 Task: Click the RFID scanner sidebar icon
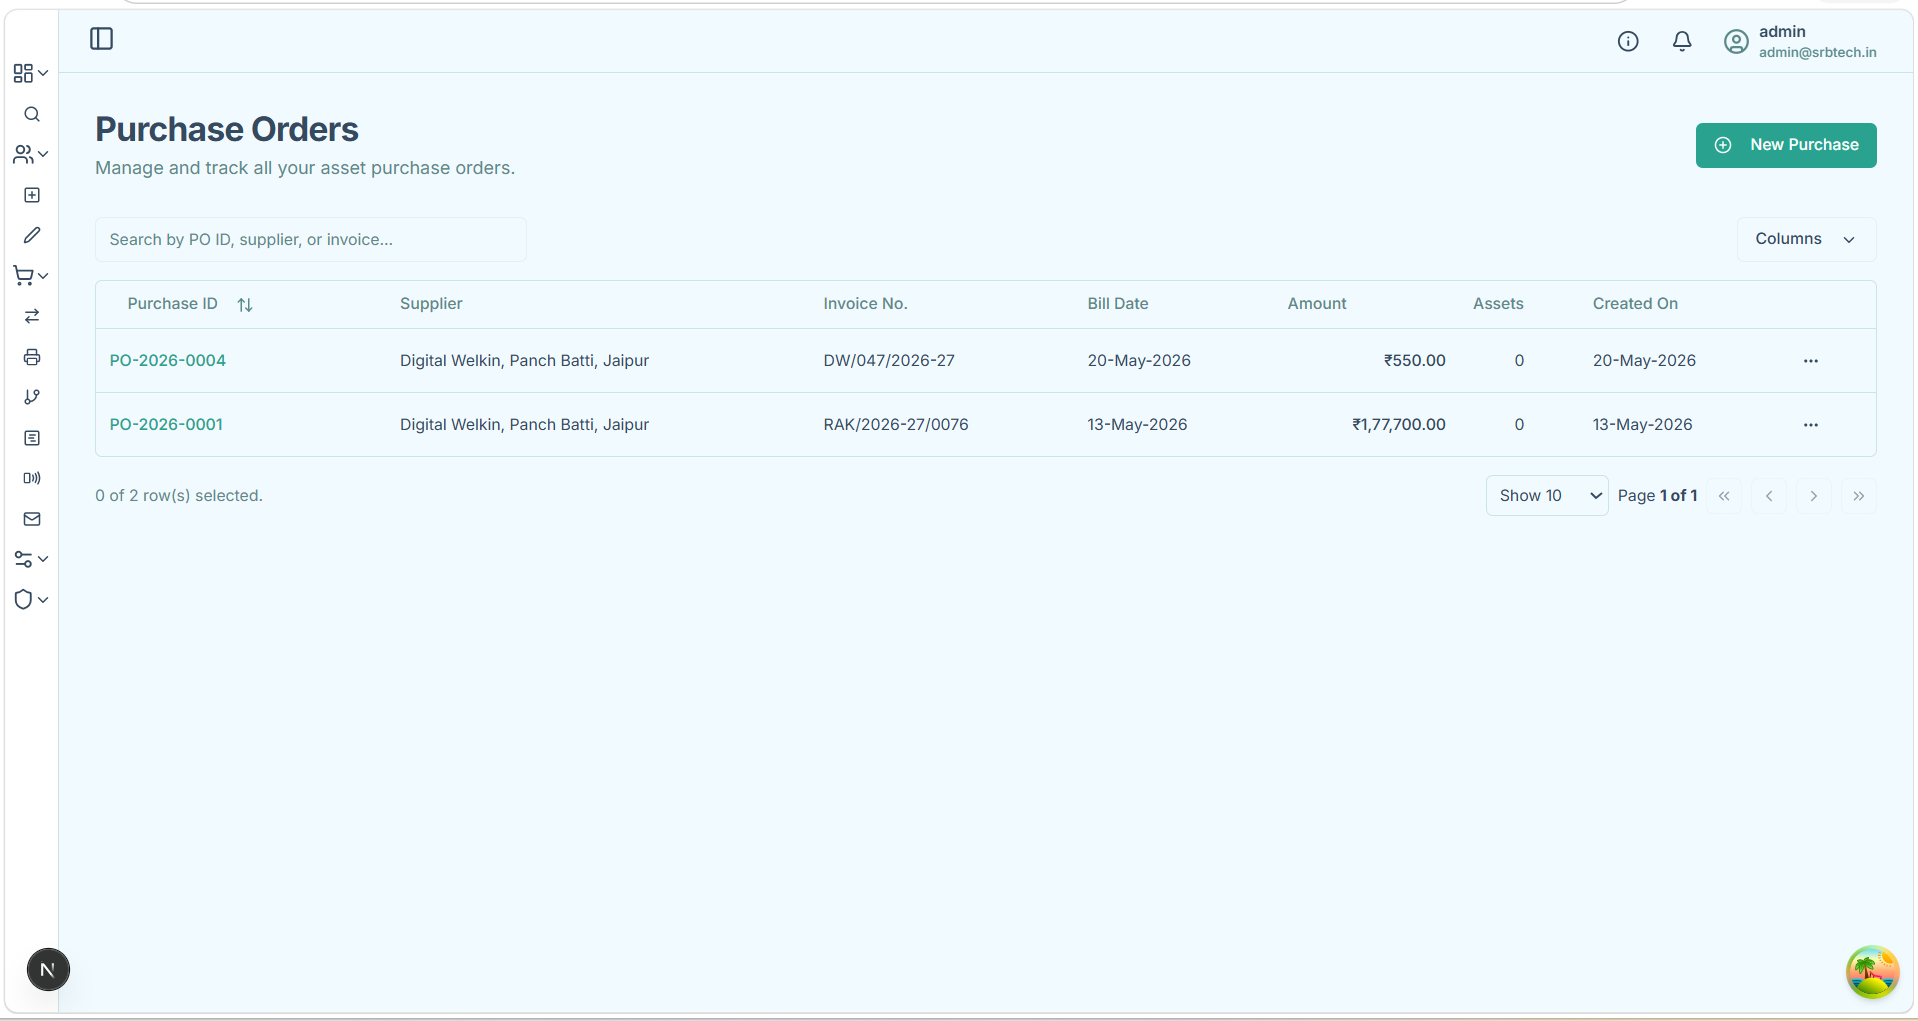point(32,478)
